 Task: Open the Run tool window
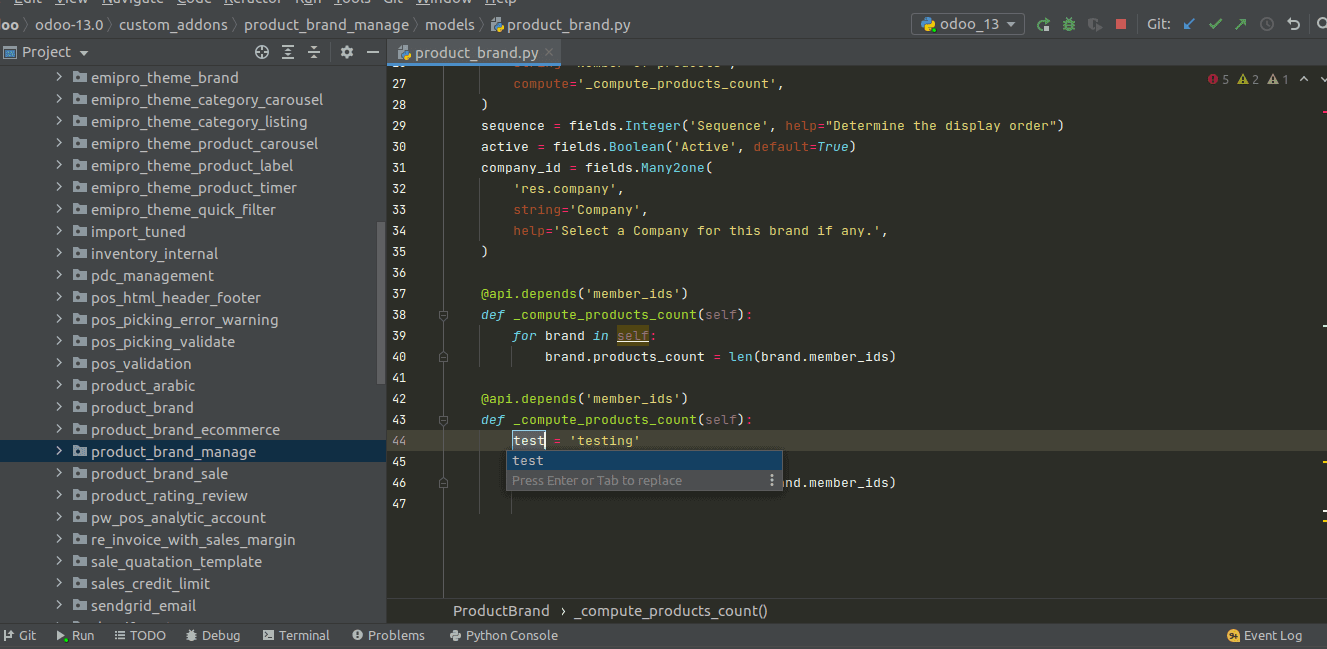(x=75, y=635)
